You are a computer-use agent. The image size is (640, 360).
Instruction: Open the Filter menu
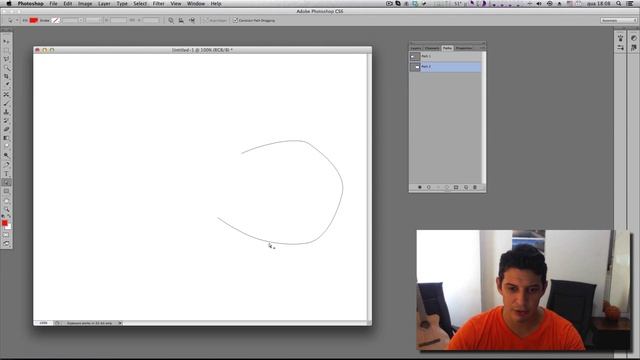click(x=158, y=4)
